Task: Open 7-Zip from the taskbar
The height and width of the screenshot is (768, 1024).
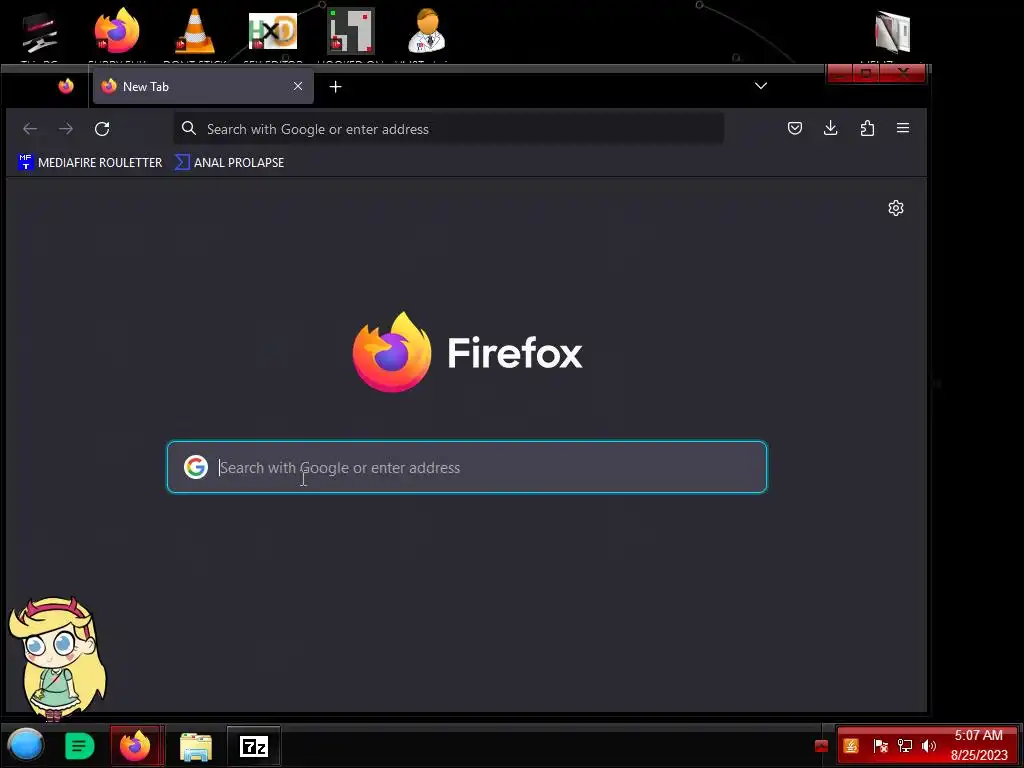Action: click(x=253, y=746)
